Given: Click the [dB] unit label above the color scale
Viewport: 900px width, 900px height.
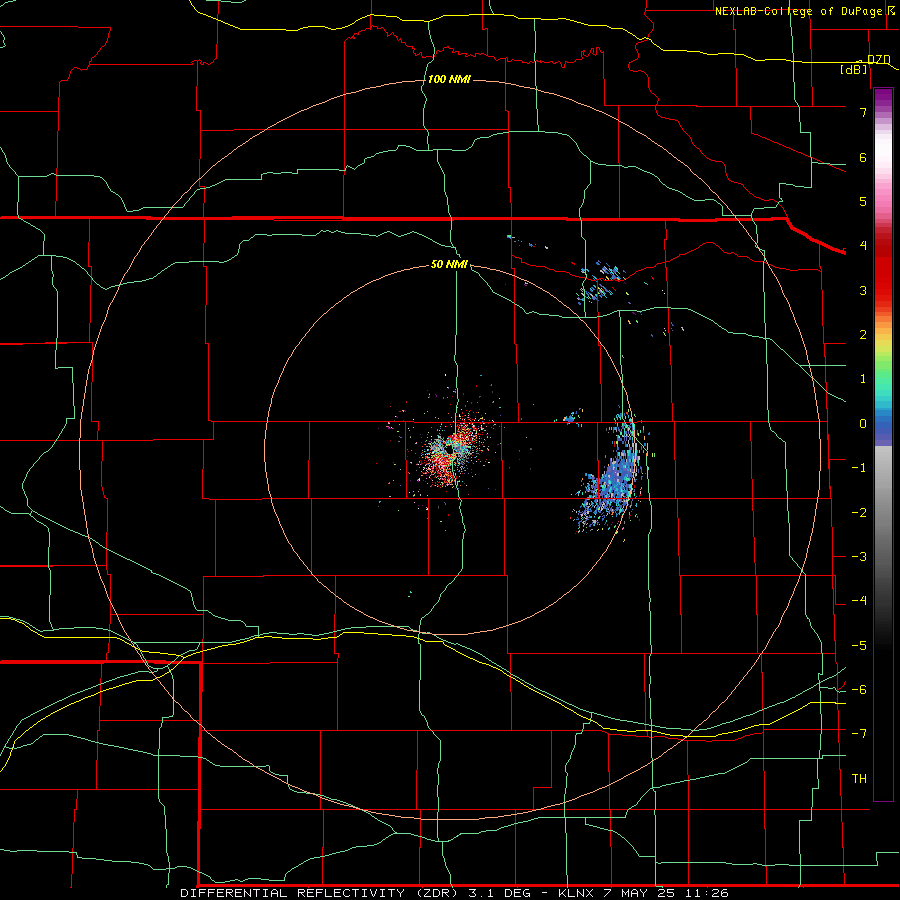Looking at the screenshot, I should (853, 69).
